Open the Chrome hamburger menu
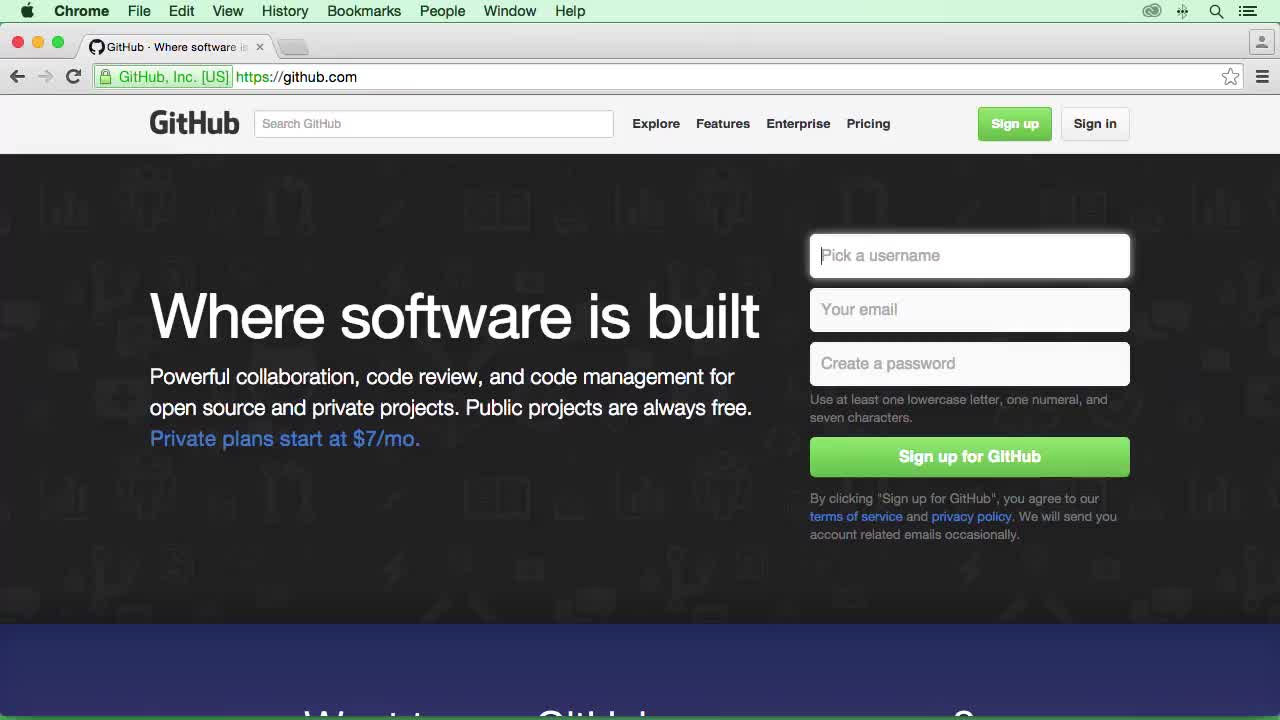The height and width of the screenshot is (720, 1280). (1262, 77)
